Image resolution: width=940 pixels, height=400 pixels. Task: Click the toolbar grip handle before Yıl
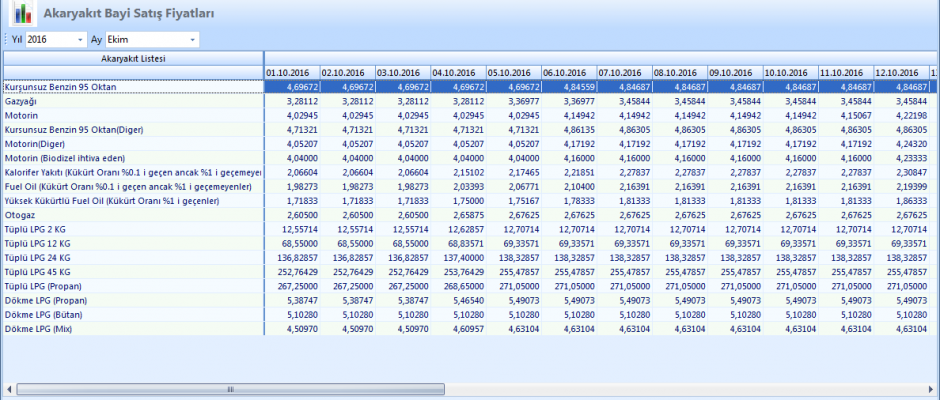[5, 39]
